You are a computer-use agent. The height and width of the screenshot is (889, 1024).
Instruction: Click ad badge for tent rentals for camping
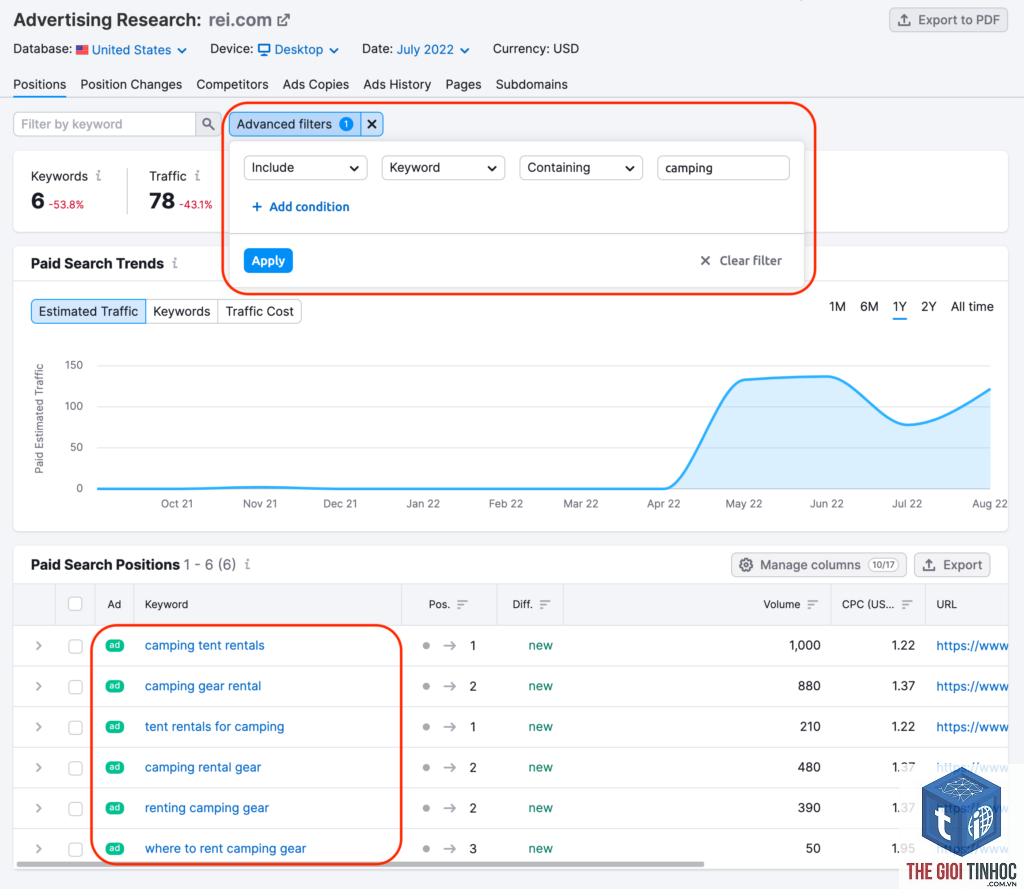(x=115, y=726)
